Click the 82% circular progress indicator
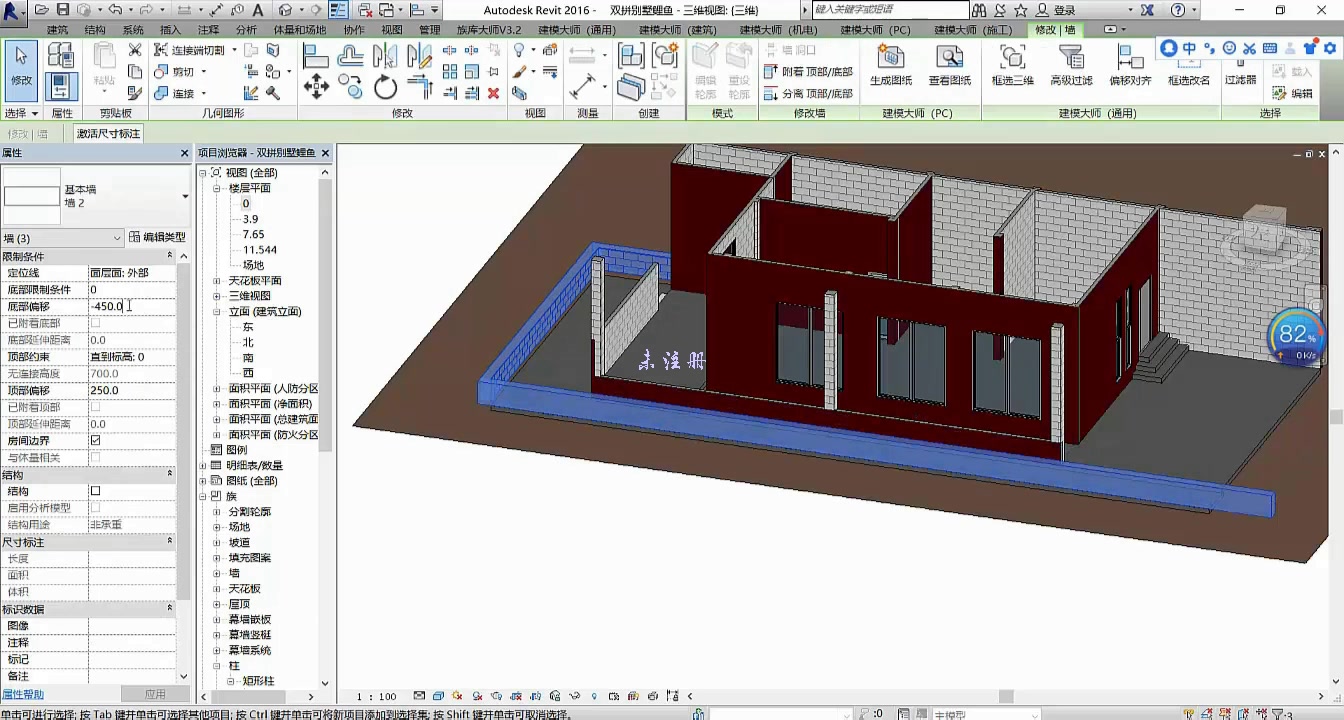Image resolution: width=1344 pixels, height=720 pixels. click(x=1296, y=336)
